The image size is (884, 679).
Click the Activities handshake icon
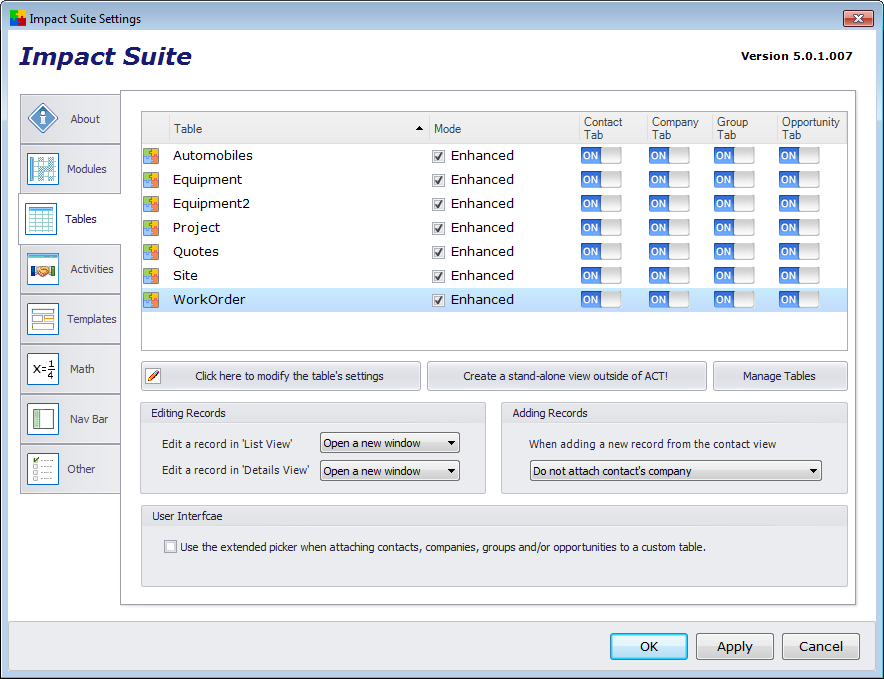pyautogui.click(x=43, y=269)
